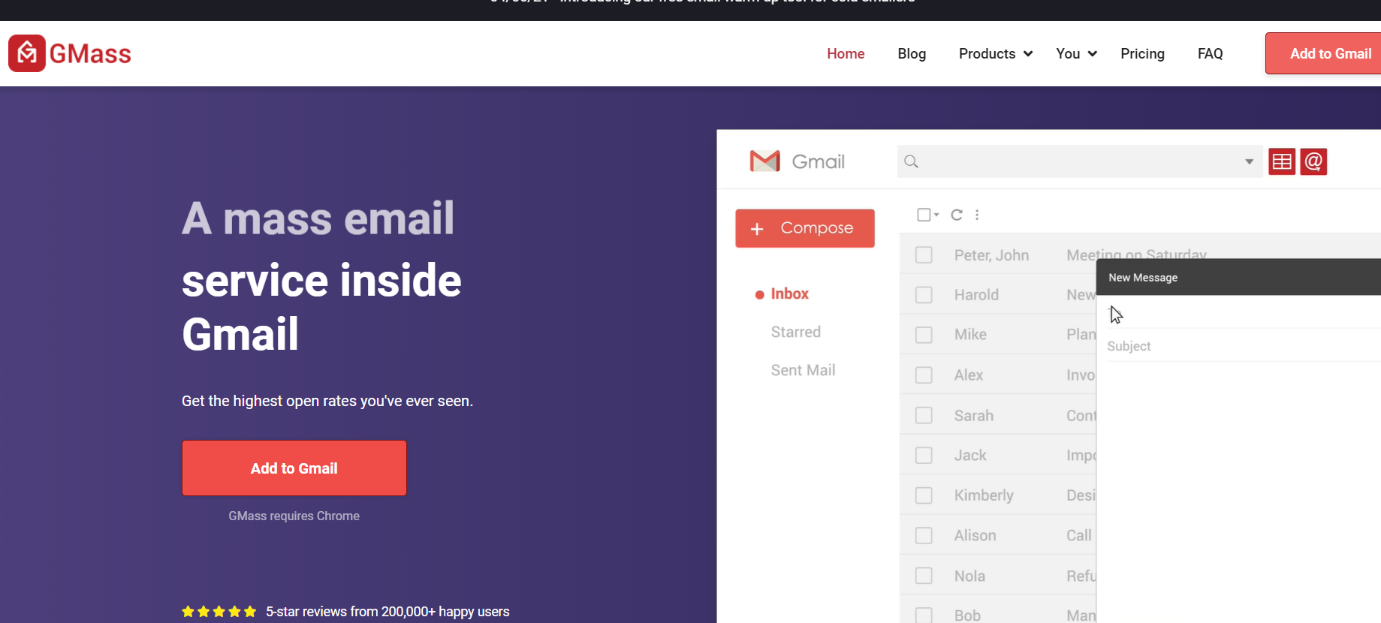
Task: Click the refresh icon above inbox list
Action: point(956,215)
